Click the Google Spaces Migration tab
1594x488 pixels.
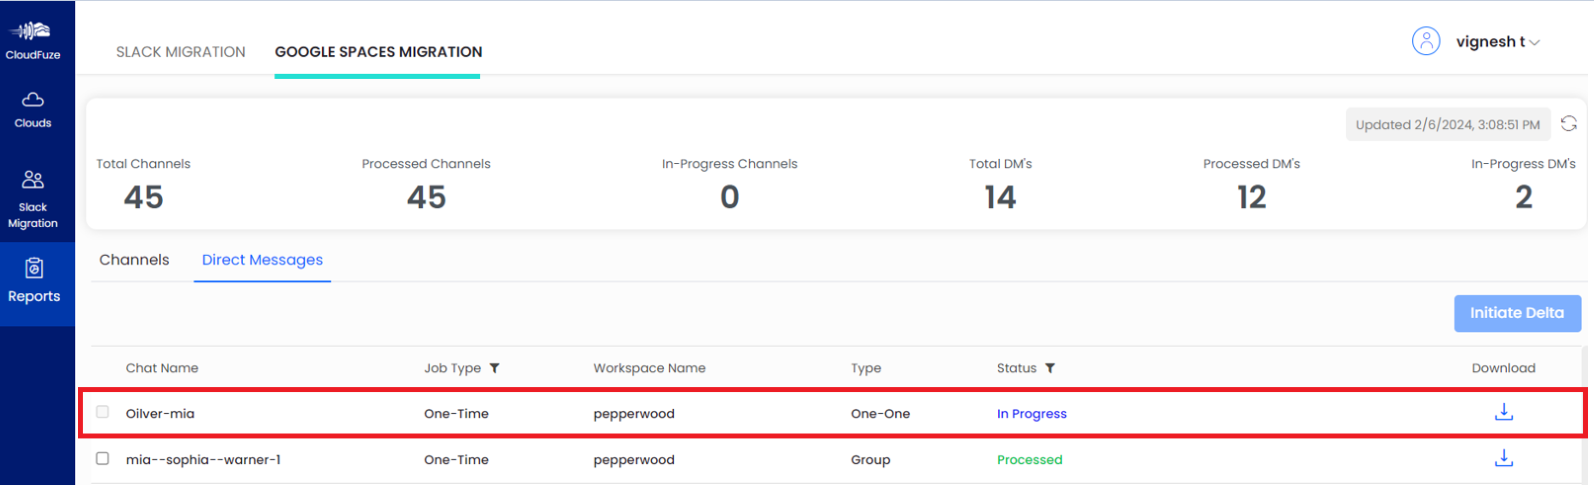point(378,52)
